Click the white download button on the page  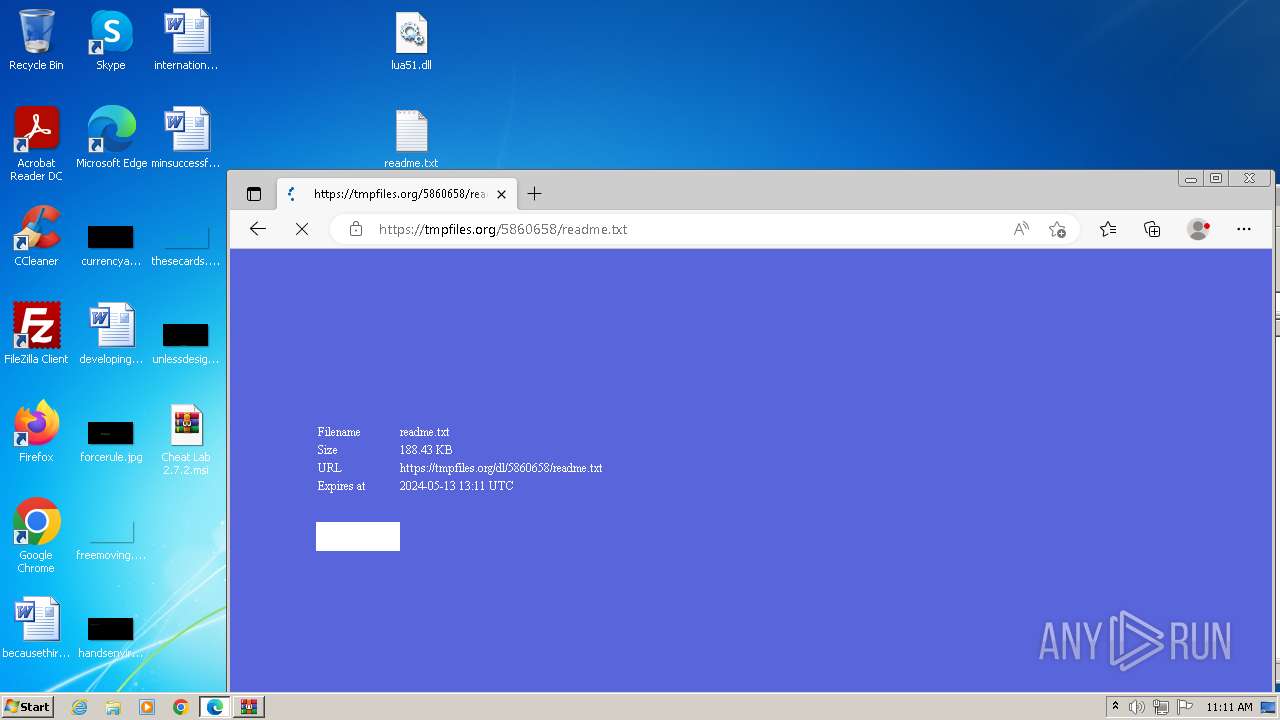pyautogui.click(x=358, y=536)
